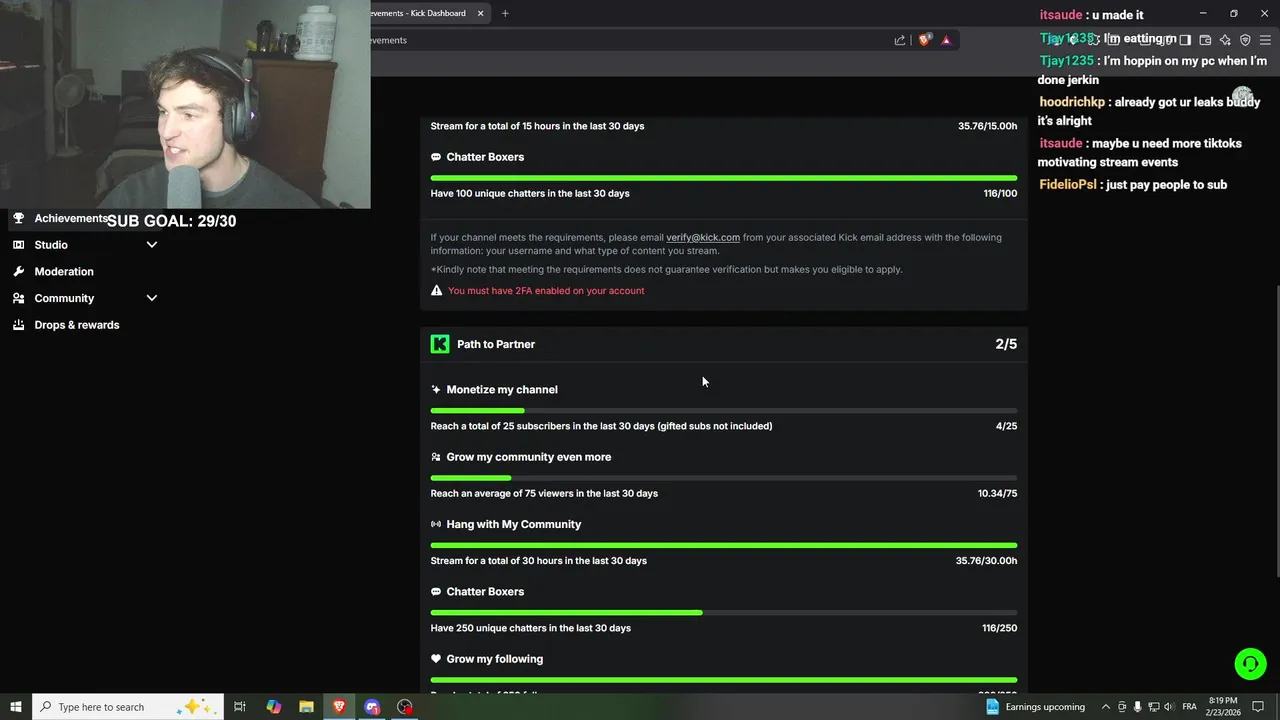Image resolution: width=1280 pixels, height=720 pixels.
Task: Open the Brave Wallet icon
Action: click(x=1205, y=40)
